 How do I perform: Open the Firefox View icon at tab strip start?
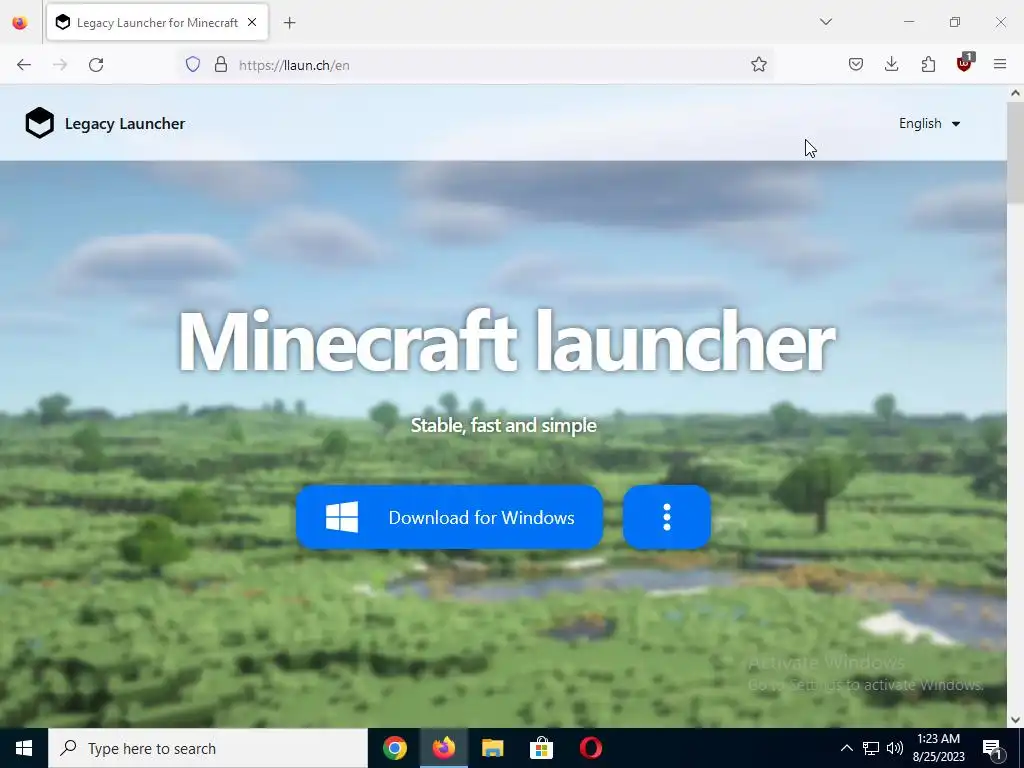[x=20, y=22]
